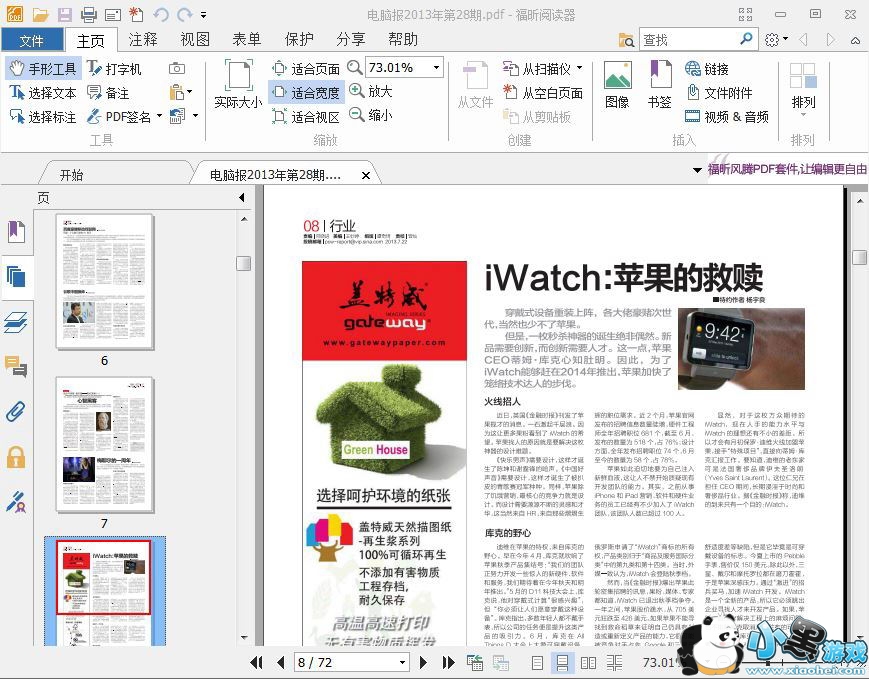Open the Bookmarks panel in sidebar
Screen dimensions: 869x679
click(x=16, y=232)
